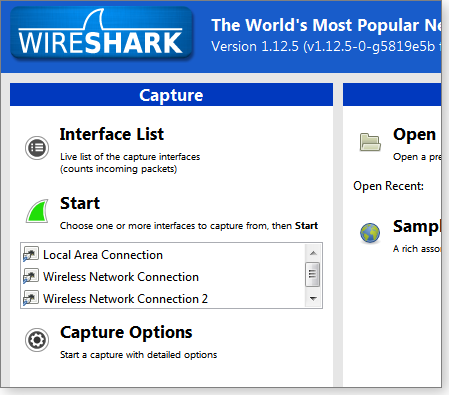Click the interface list scroll down arrow

click(x=313, y=298)
